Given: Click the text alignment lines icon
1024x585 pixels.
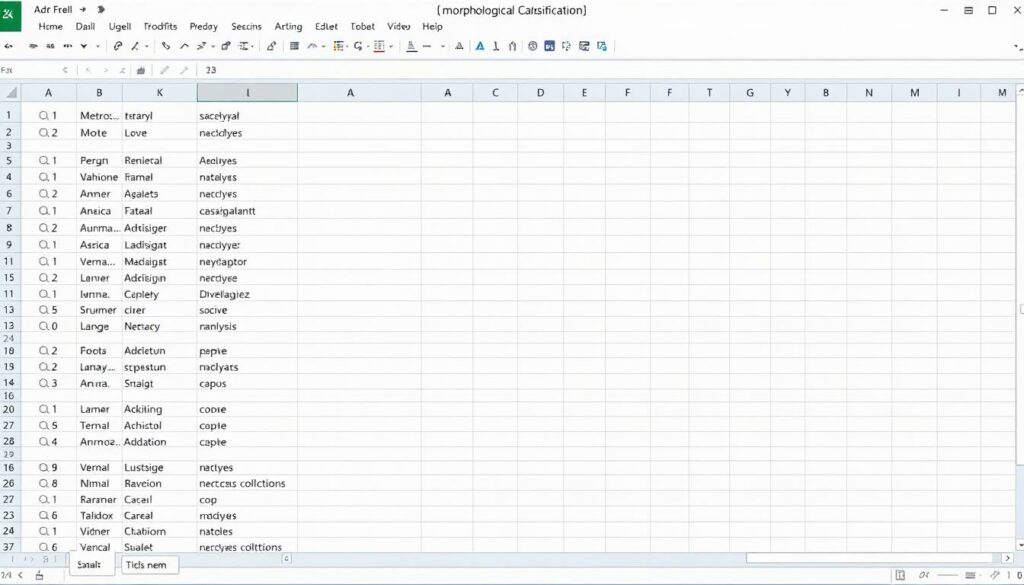Looking at the screenshot, I should (x=243, y=46).
